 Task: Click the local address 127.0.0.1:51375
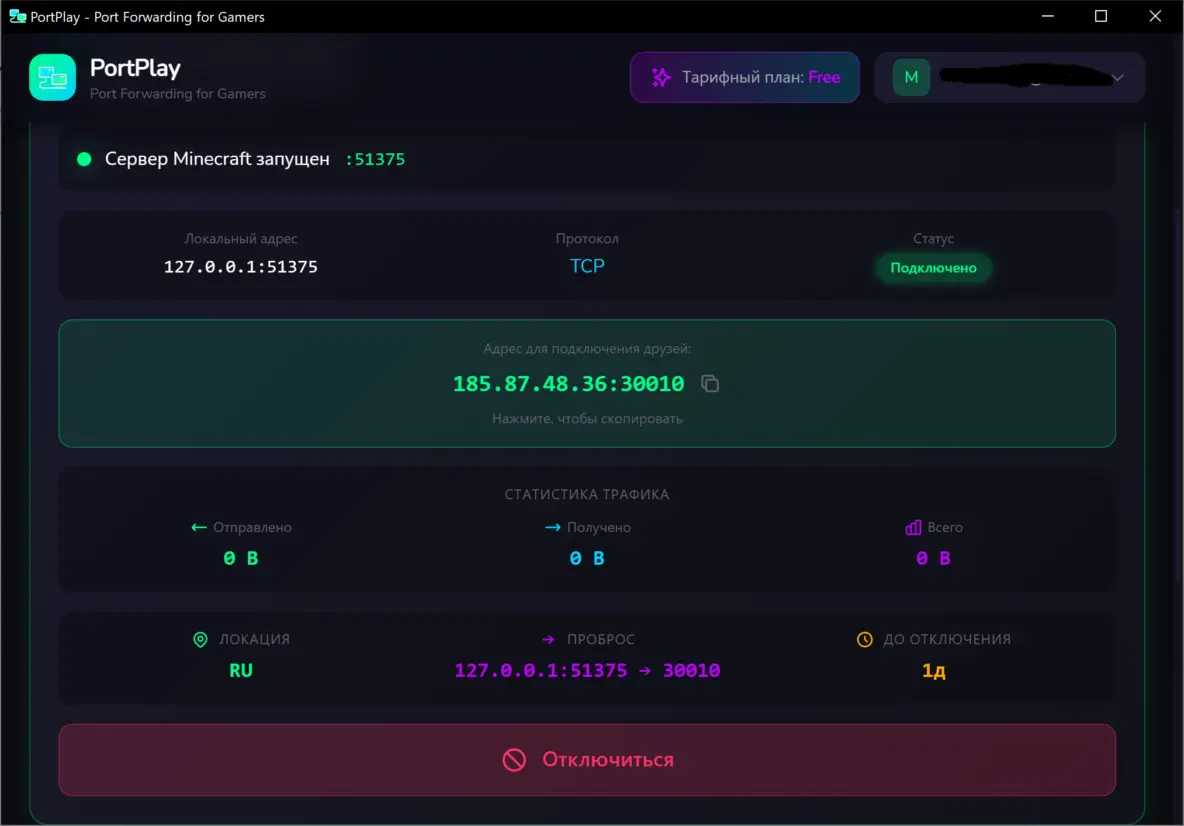coord(241,267)
